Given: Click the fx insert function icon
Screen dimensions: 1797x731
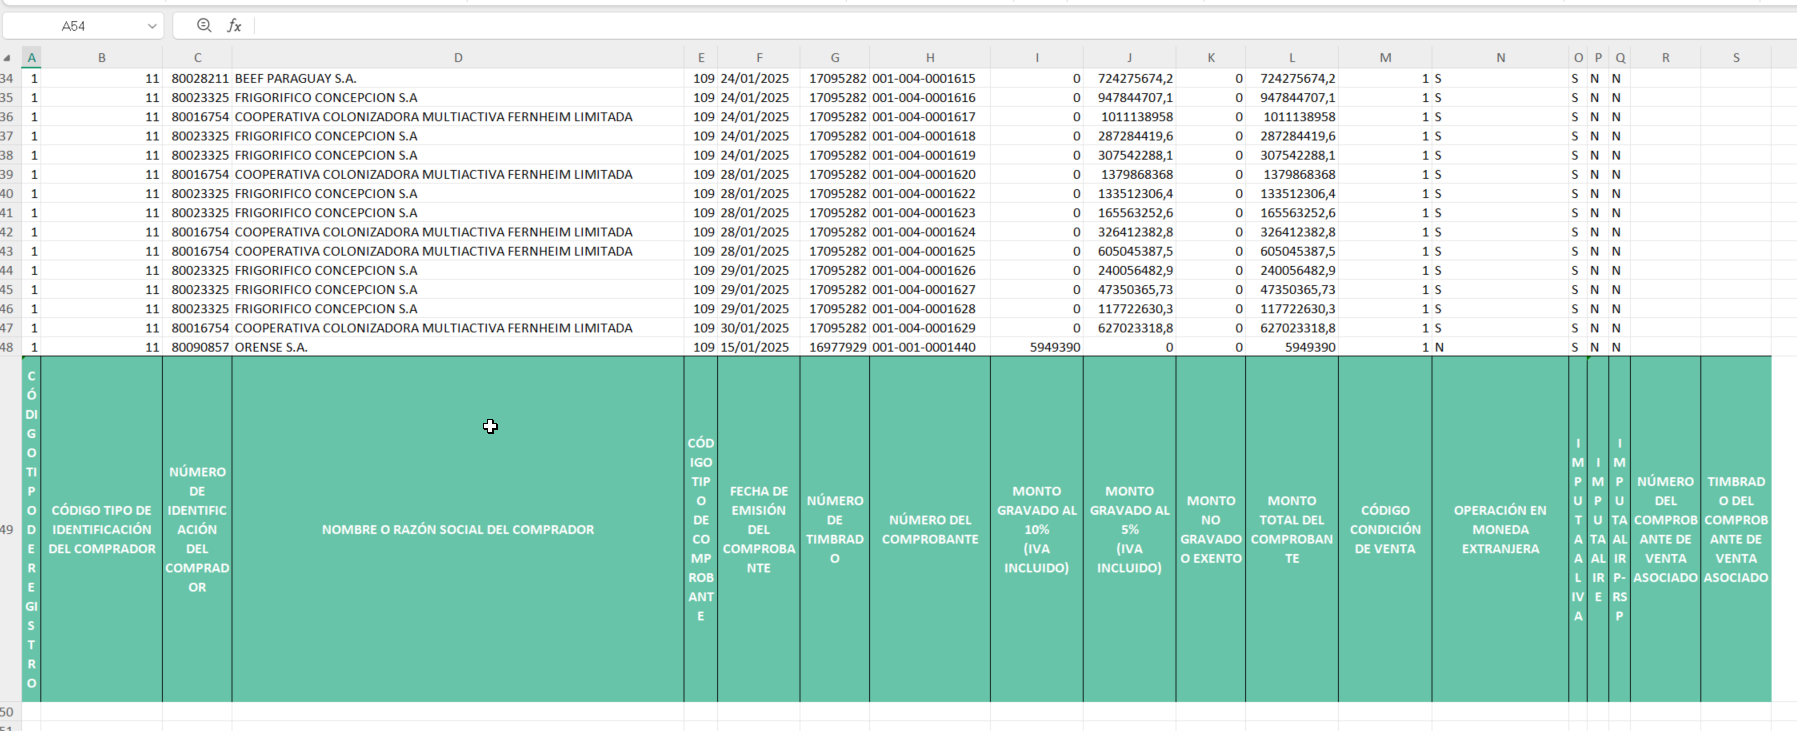Looking at the screenshot, I should pyautogui.click(x=234, y=25).
